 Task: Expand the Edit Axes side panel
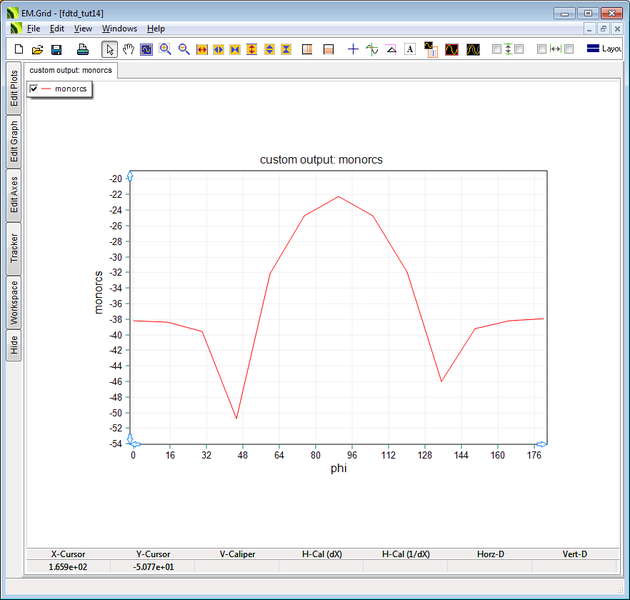pyautogui.click(x=14, y=194)
